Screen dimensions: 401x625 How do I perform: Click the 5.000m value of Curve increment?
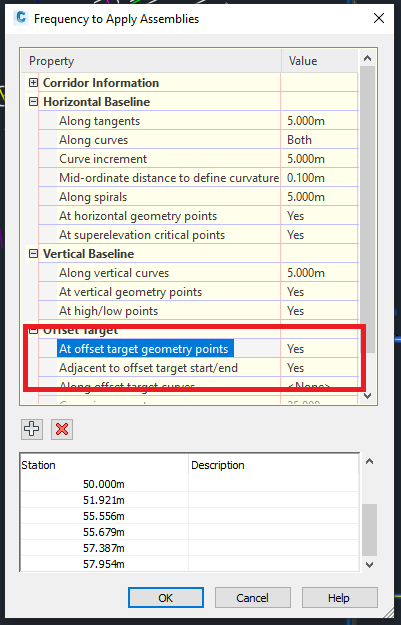coord(306,159)
